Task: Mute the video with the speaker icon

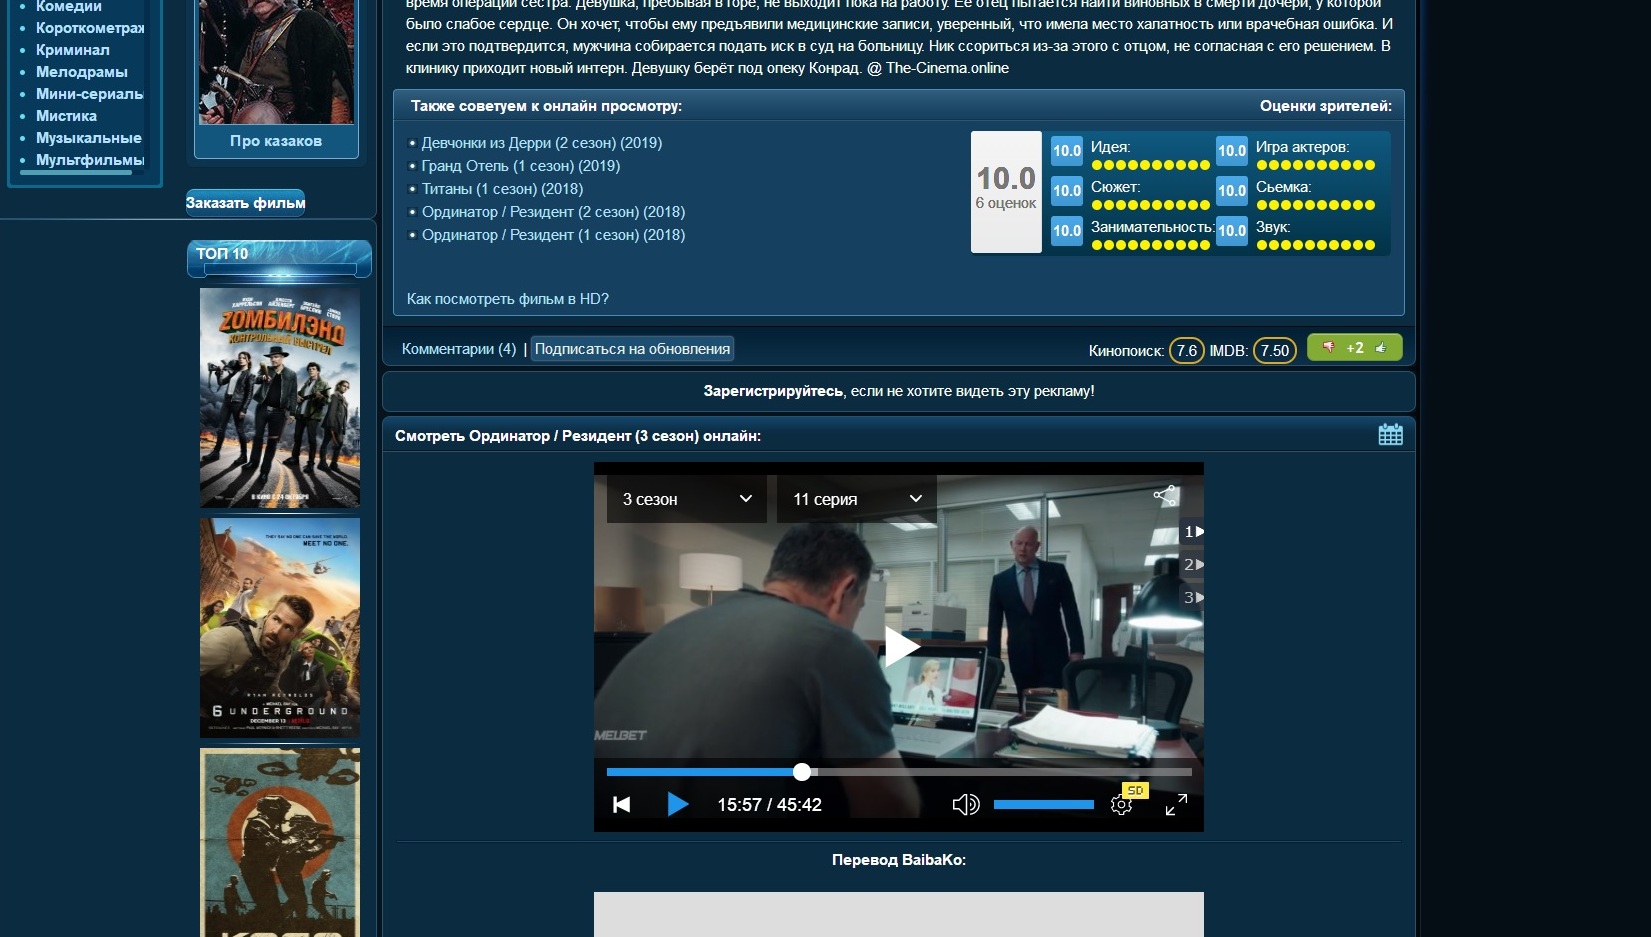Action: (965, 805)
